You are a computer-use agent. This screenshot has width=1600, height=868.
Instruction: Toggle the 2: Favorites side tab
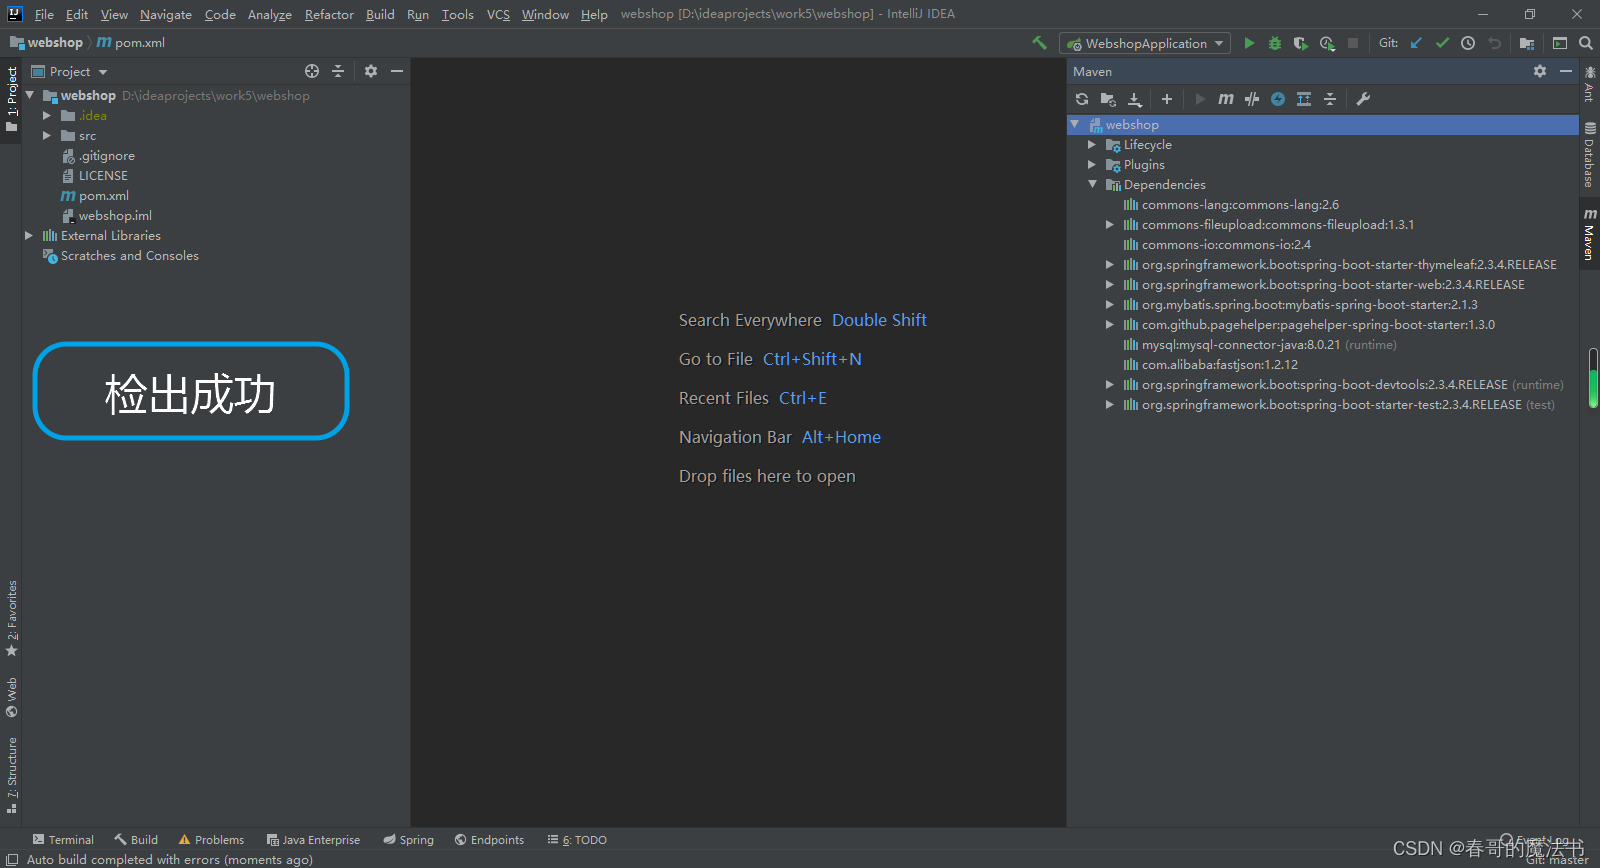click(12, 618)
